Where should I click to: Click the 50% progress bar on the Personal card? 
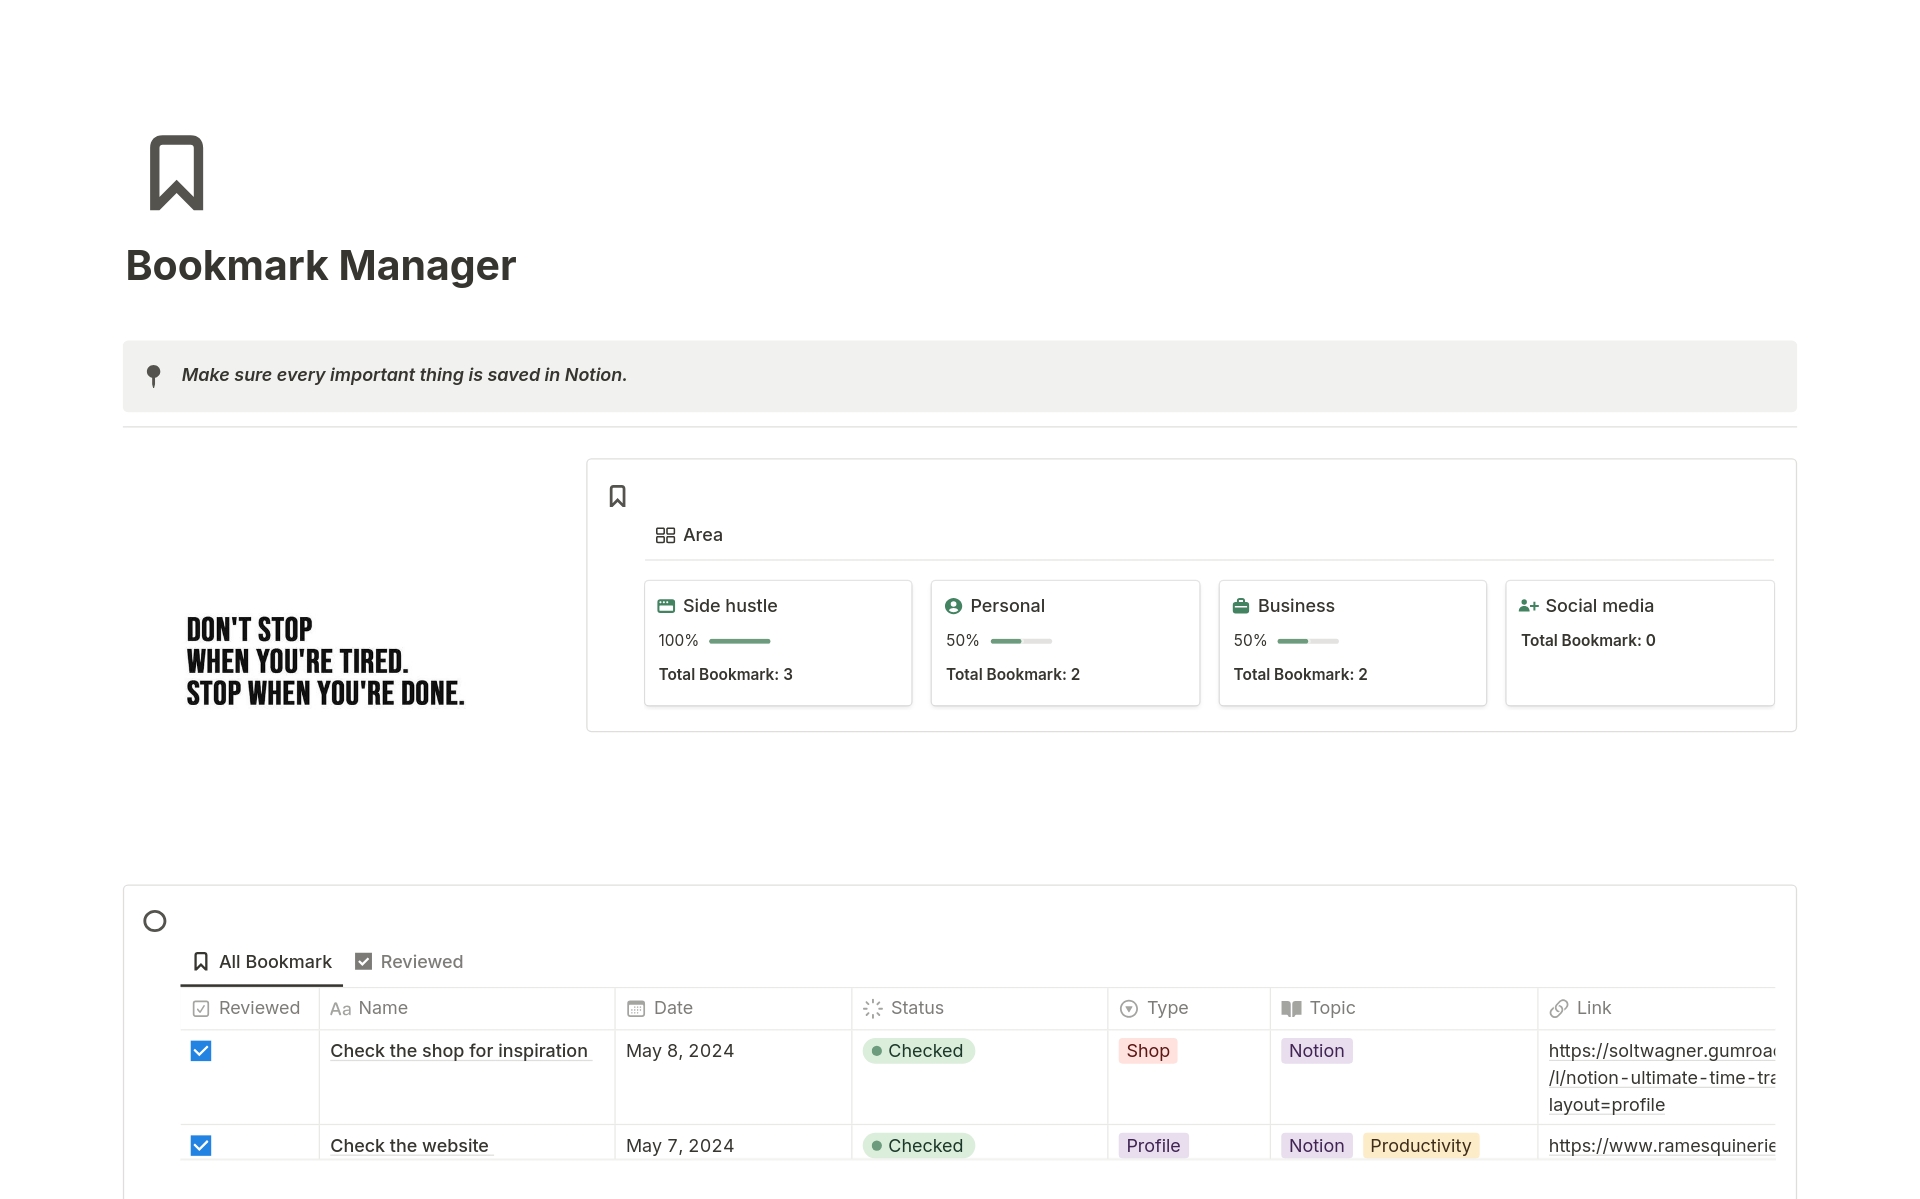(1019, 641)
